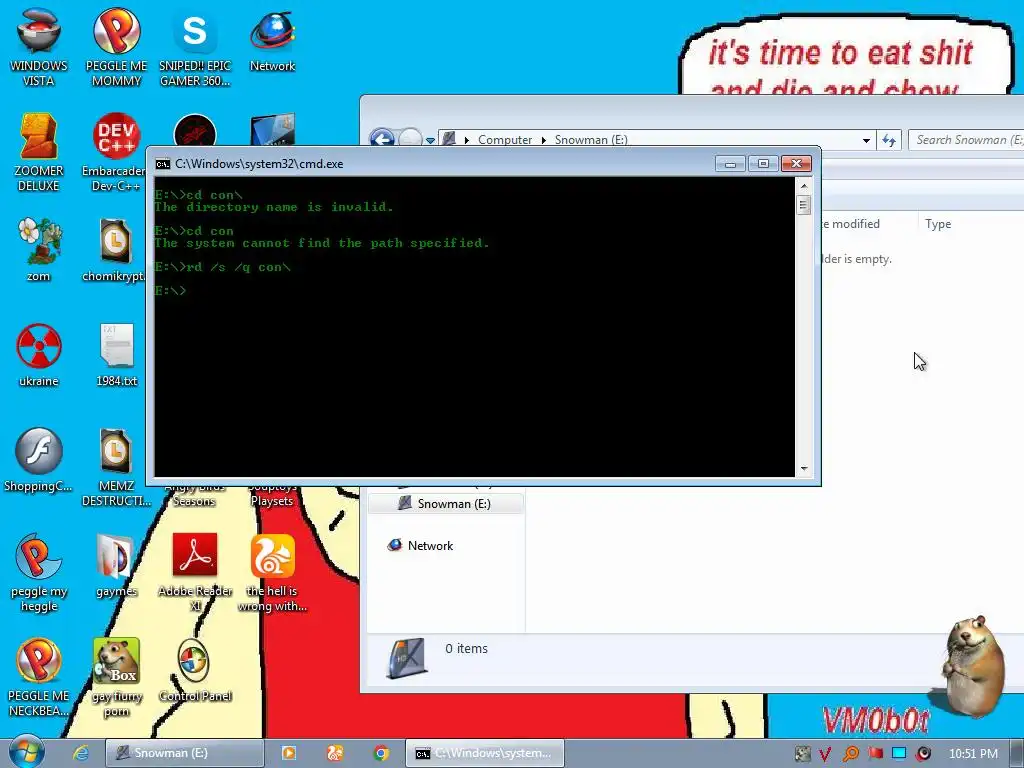The image size is (1024, 768).
Task: Launch Adobe Reader XI from desktop
Action: click(x=195, y=572)
